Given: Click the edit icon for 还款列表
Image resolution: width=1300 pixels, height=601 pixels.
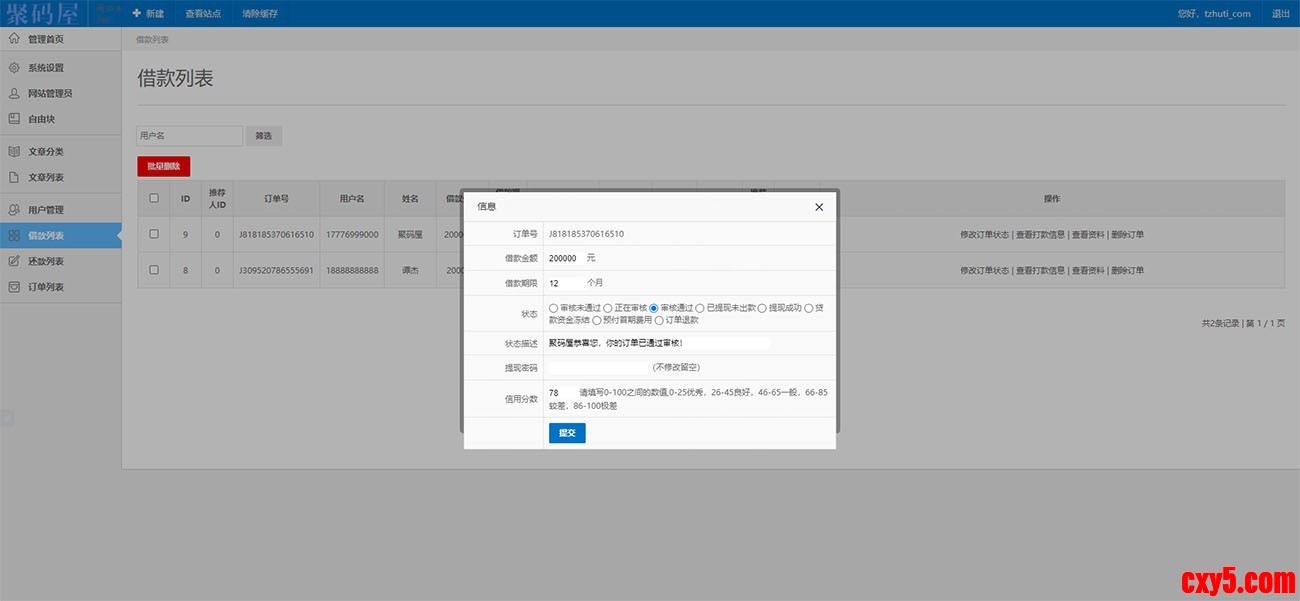Looking at the screenshot, I should [x=14, y=262].
